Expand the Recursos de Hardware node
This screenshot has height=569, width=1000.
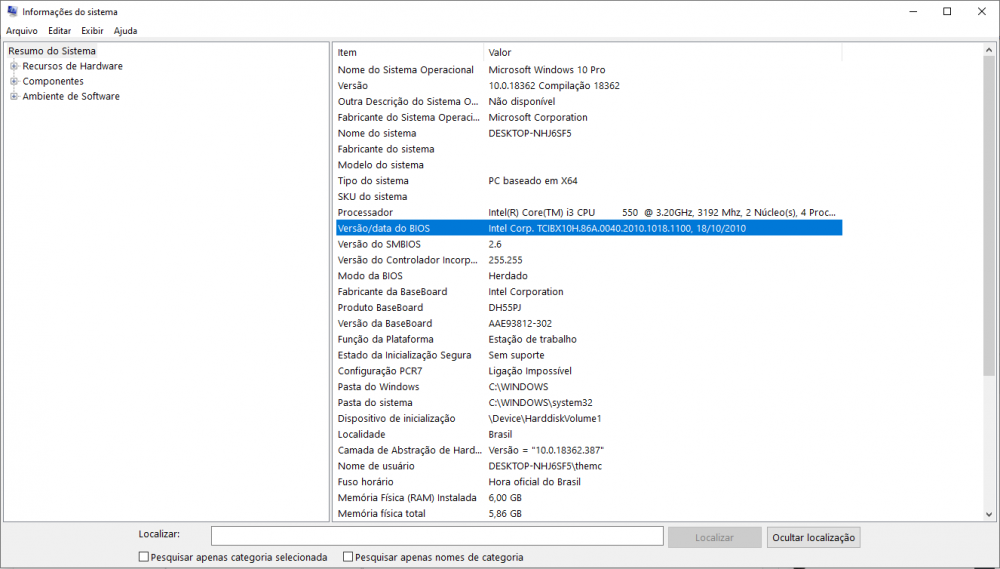coord(14,66)
